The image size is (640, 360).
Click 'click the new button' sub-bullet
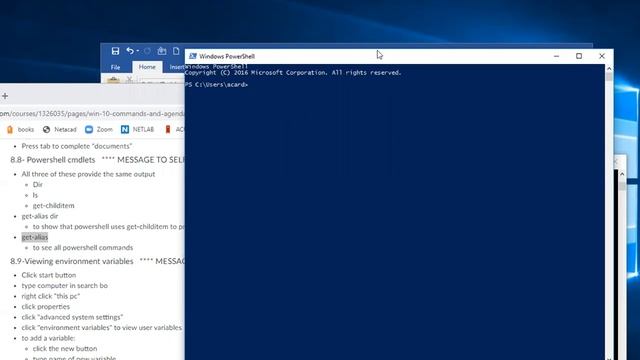point(65,349)
